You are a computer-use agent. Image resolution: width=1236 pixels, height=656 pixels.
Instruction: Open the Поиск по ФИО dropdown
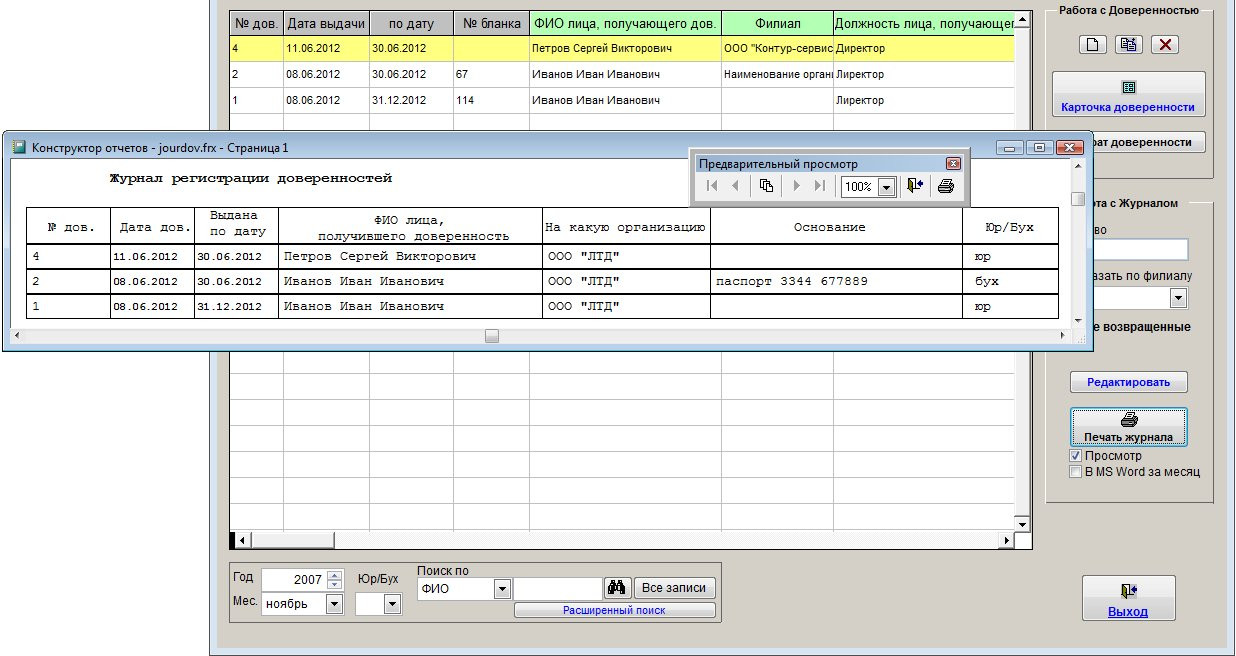[x=502, y=589]
